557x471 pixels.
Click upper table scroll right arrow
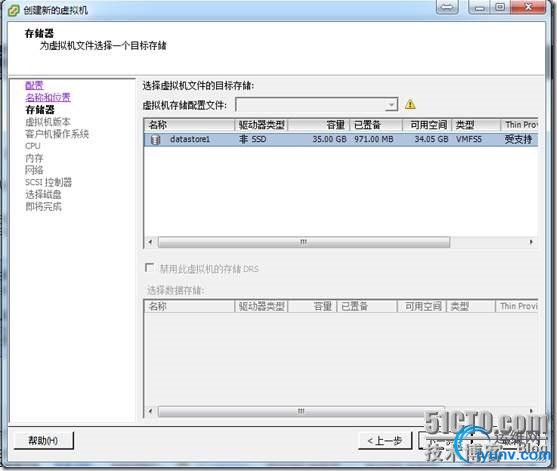[531, 242]
